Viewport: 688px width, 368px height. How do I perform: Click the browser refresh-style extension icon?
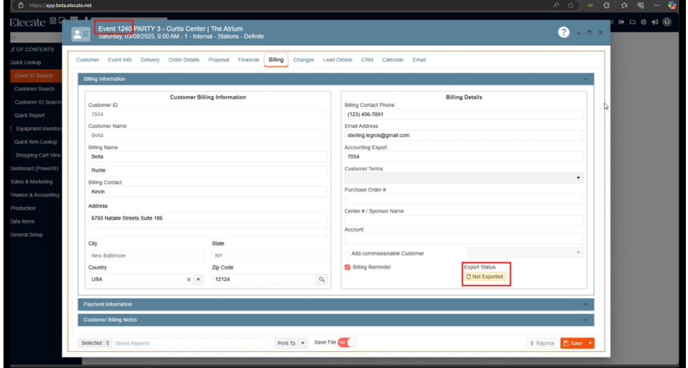click(x=607, y=5)
